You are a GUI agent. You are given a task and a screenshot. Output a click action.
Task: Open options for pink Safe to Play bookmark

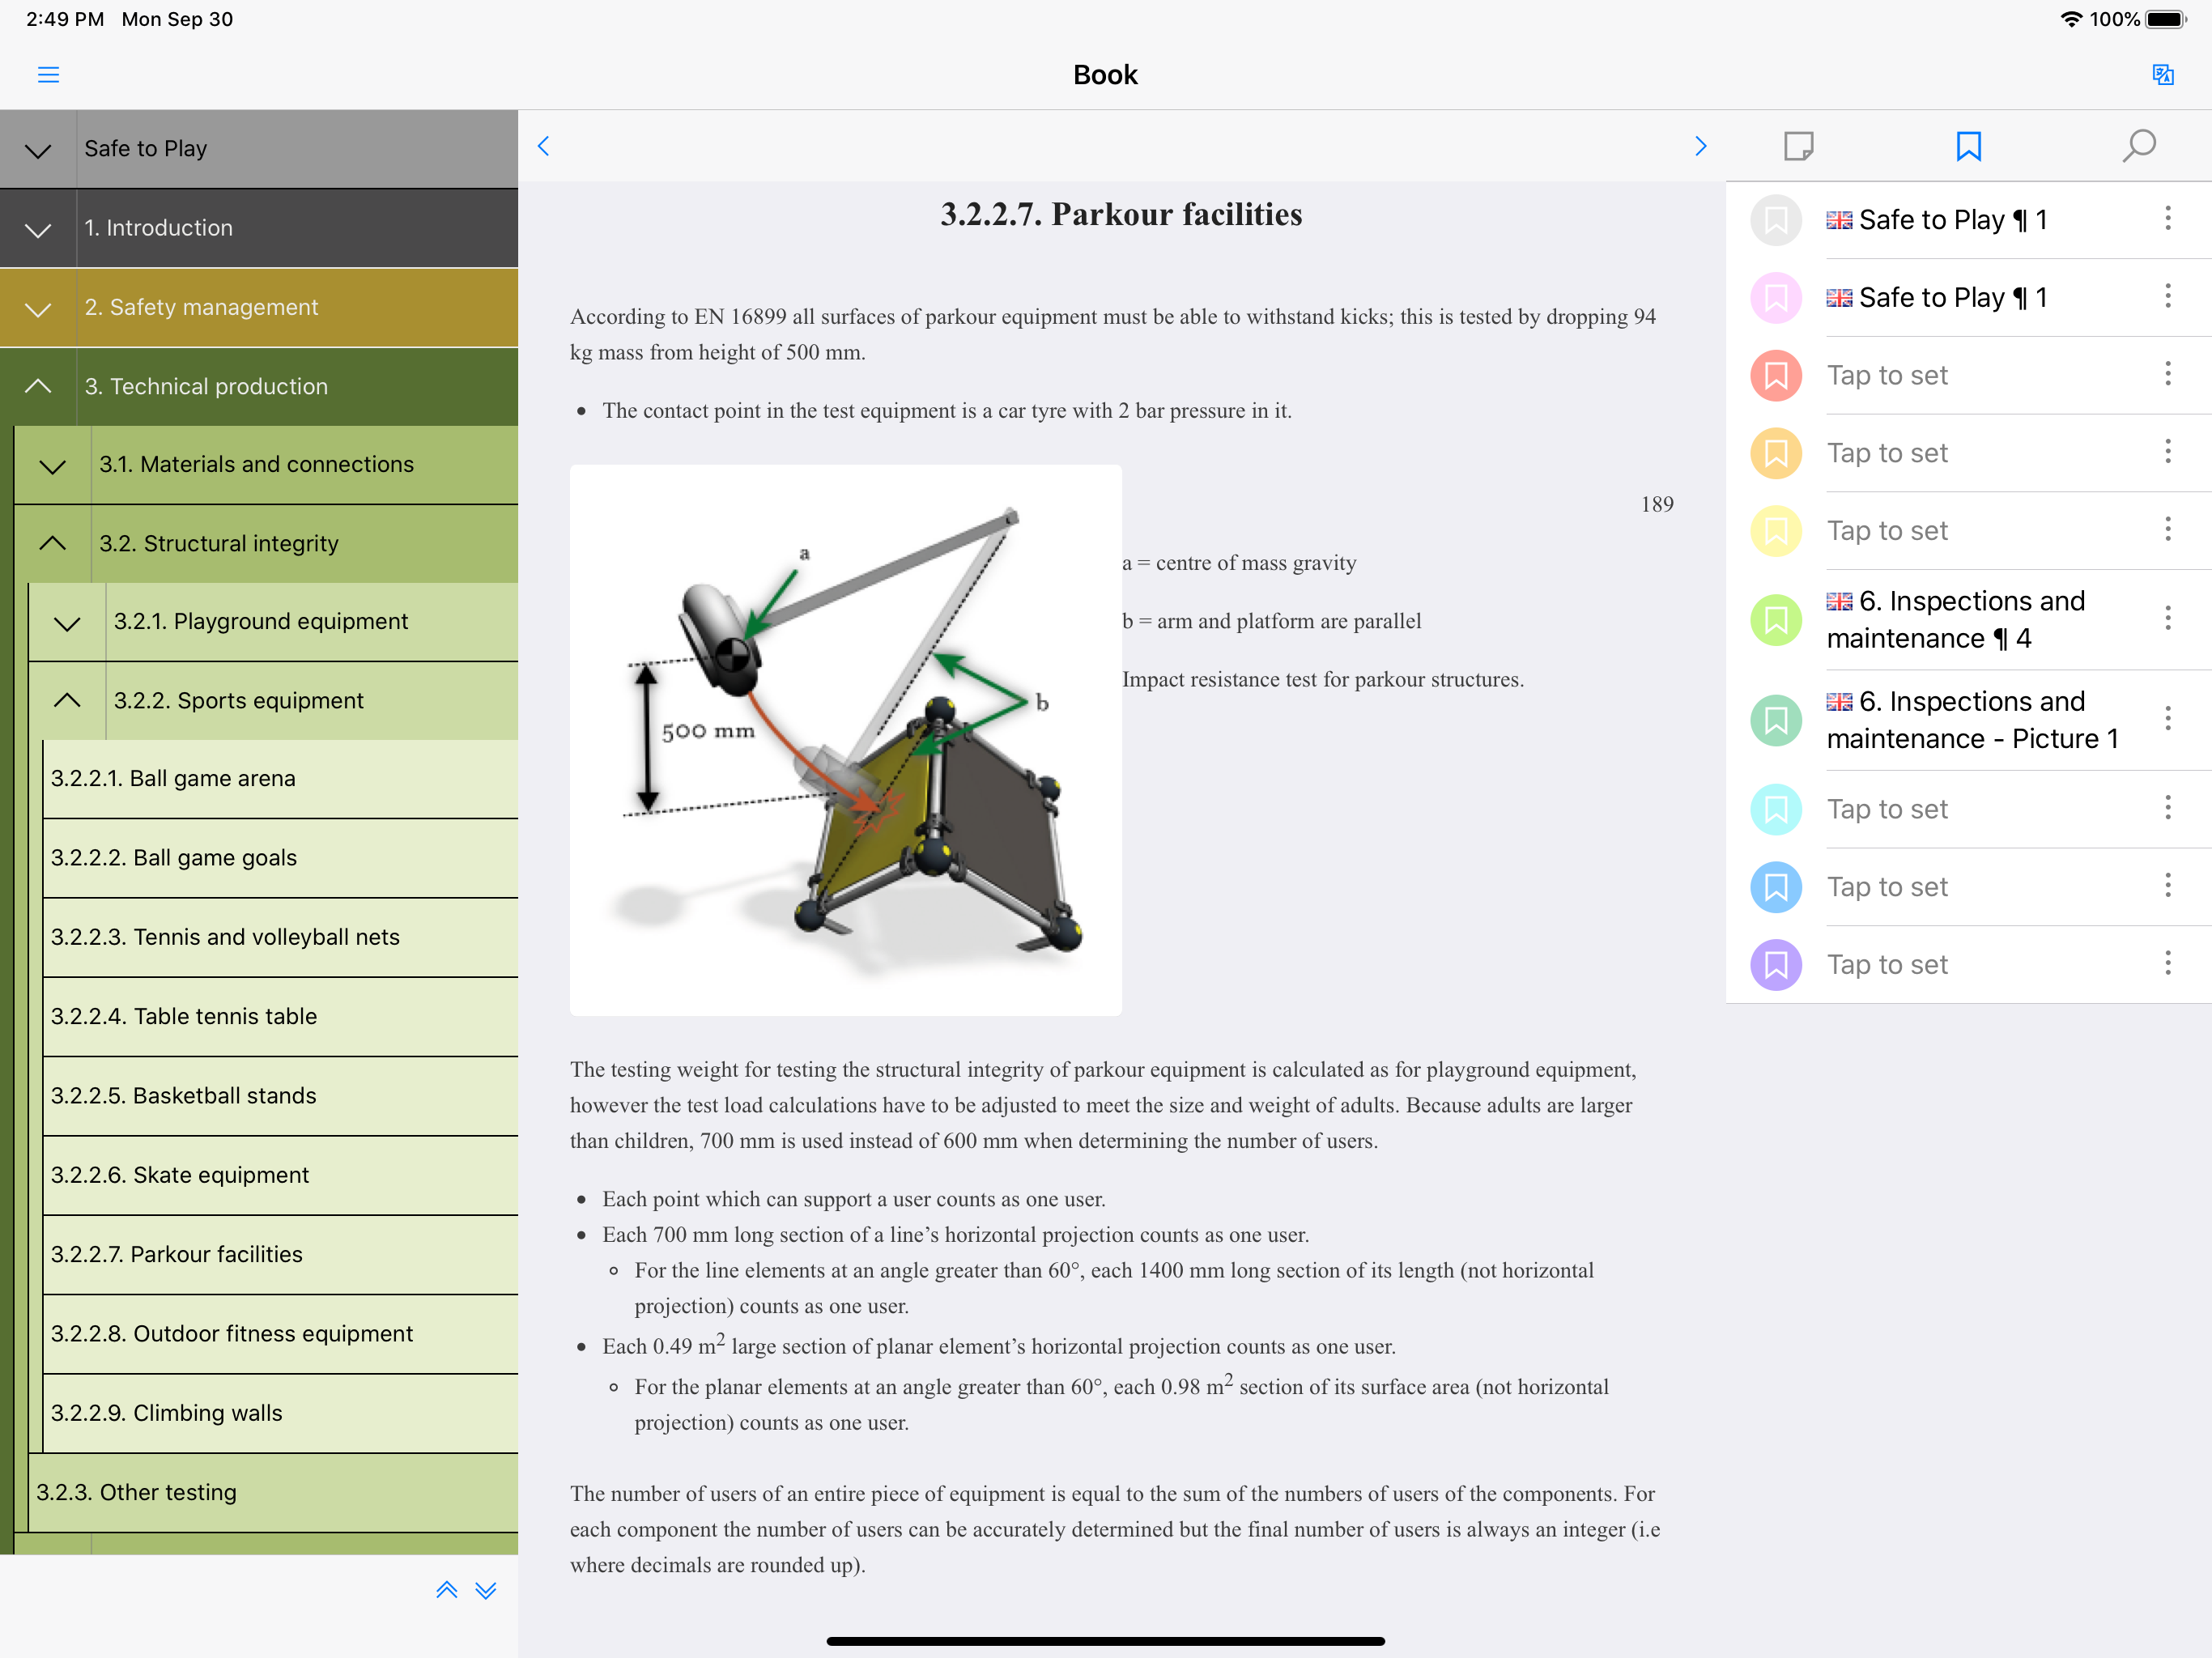2167,296
